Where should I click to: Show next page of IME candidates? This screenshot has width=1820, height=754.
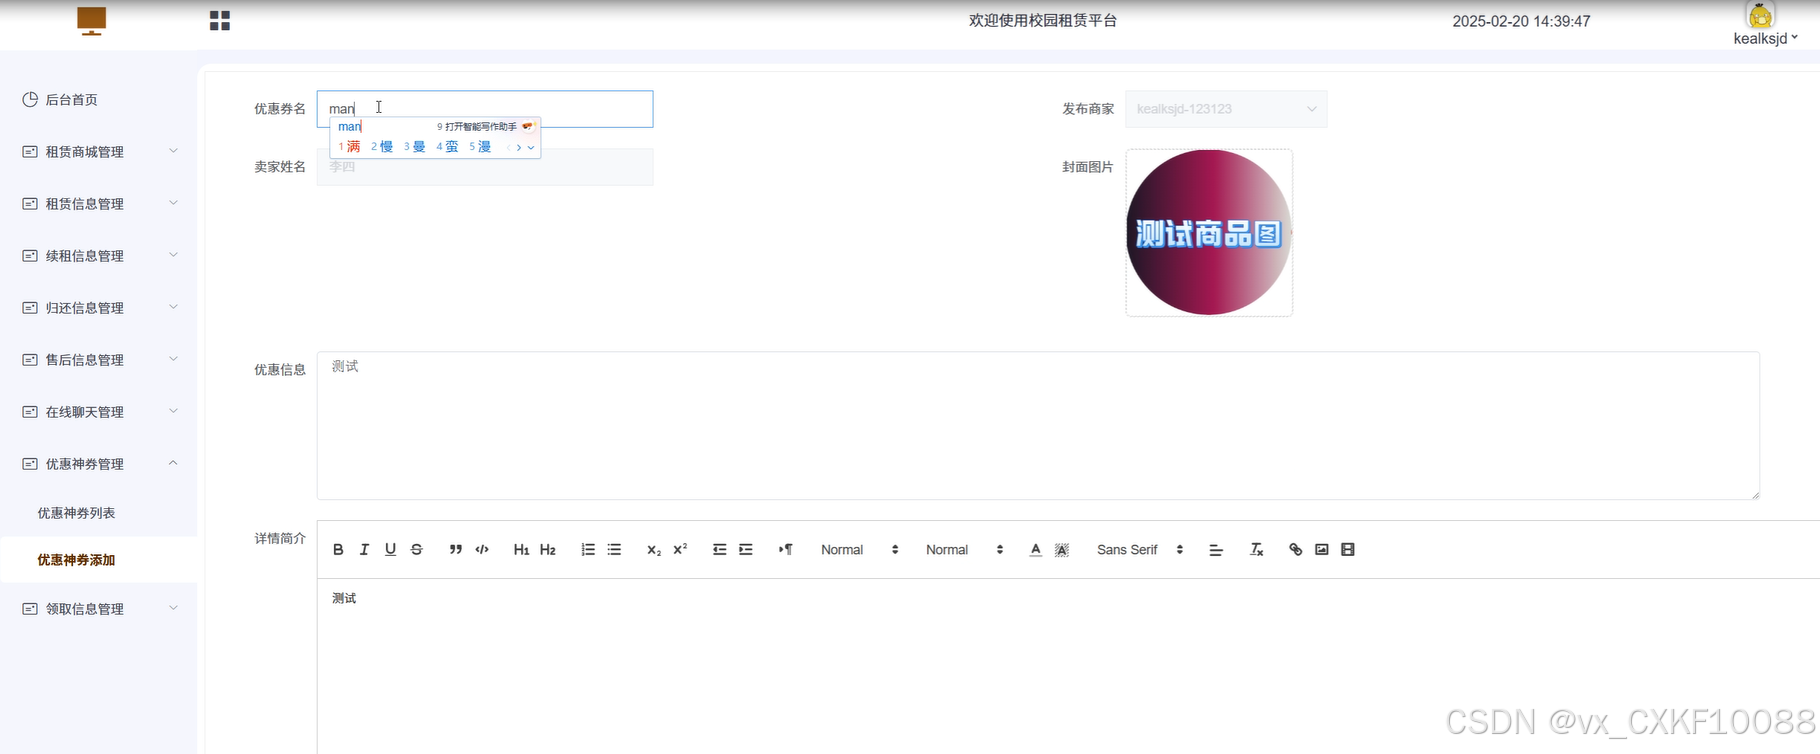pos(519,148)
